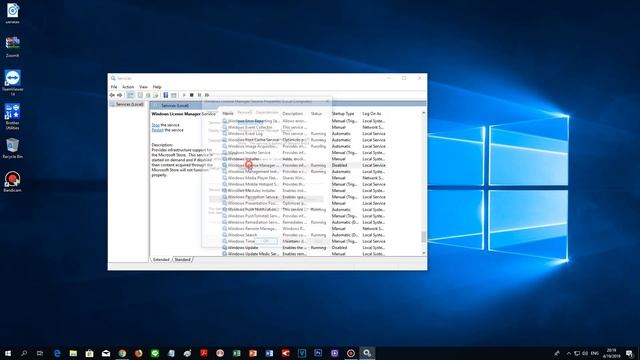Image resolution: width=640 pixels, height=360 pixels.
Task: Show hidden system tray icons
Action: 569,353
